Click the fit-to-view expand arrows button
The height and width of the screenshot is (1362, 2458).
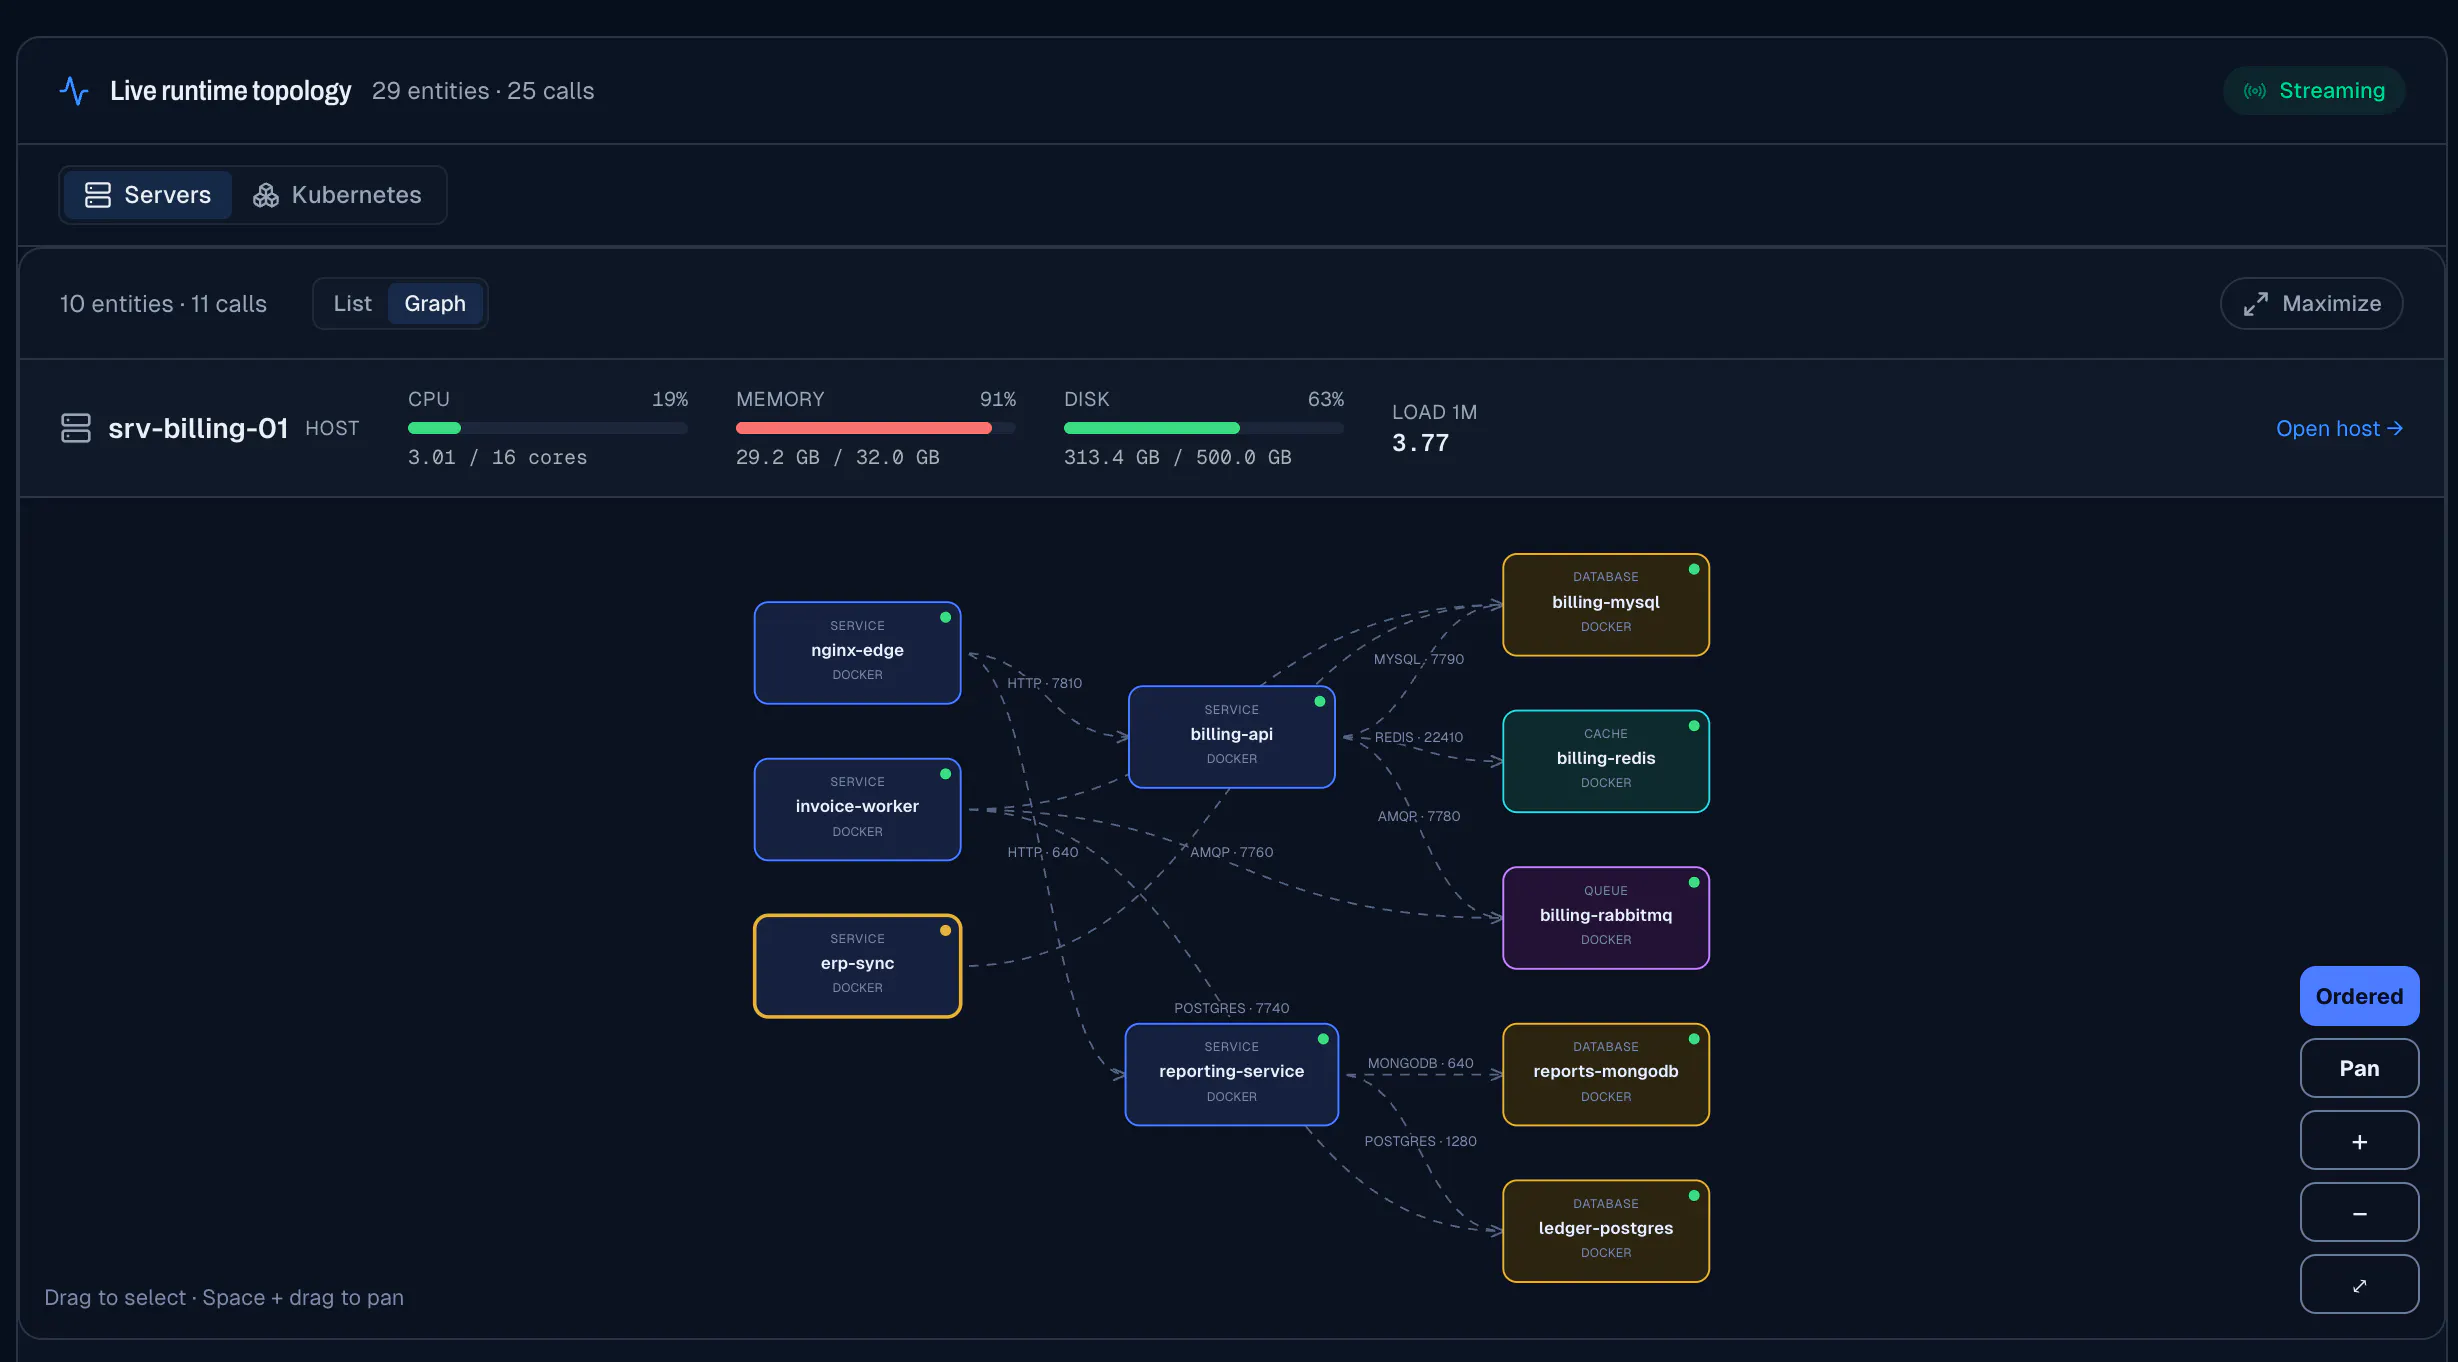2359,1285
